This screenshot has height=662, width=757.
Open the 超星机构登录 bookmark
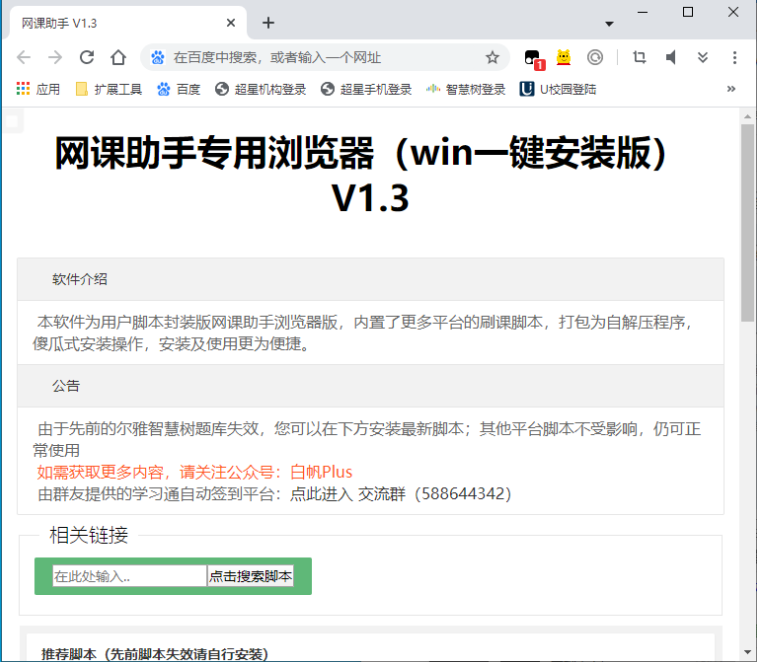click(x=261, y=89)
